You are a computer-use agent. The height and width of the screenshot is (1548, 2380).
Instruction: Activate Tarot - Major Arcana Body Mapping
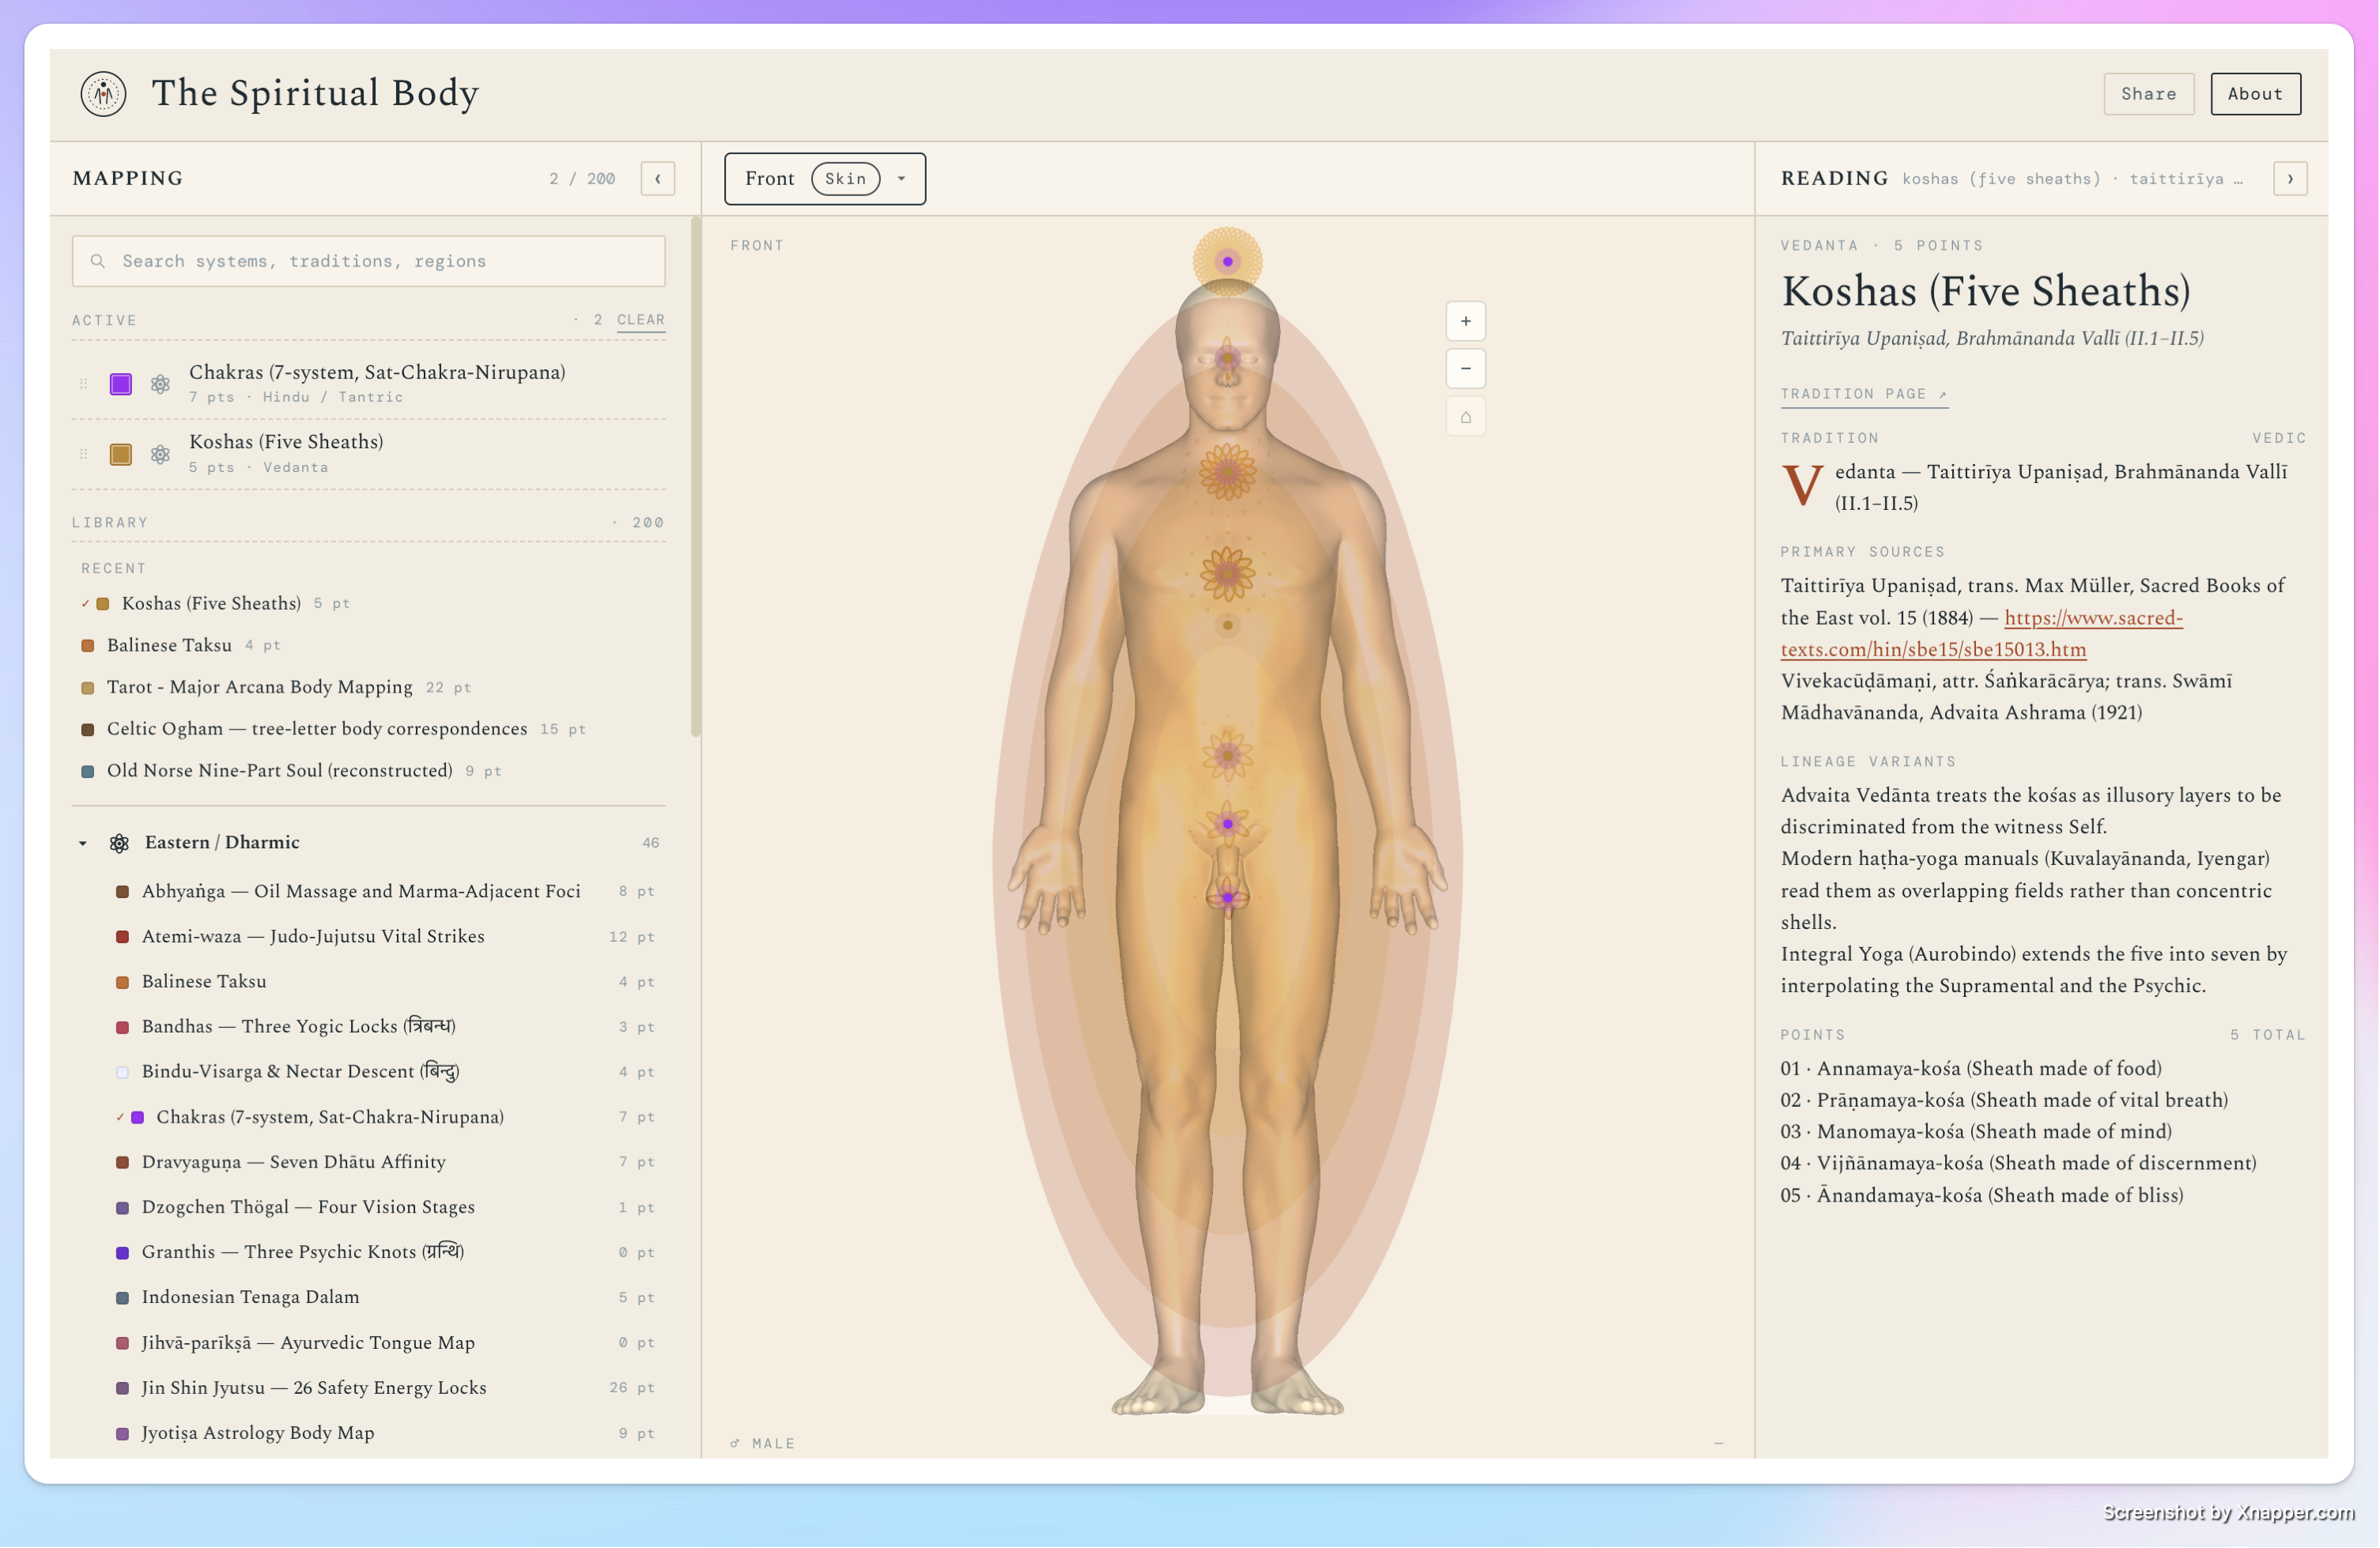point(275,688)
